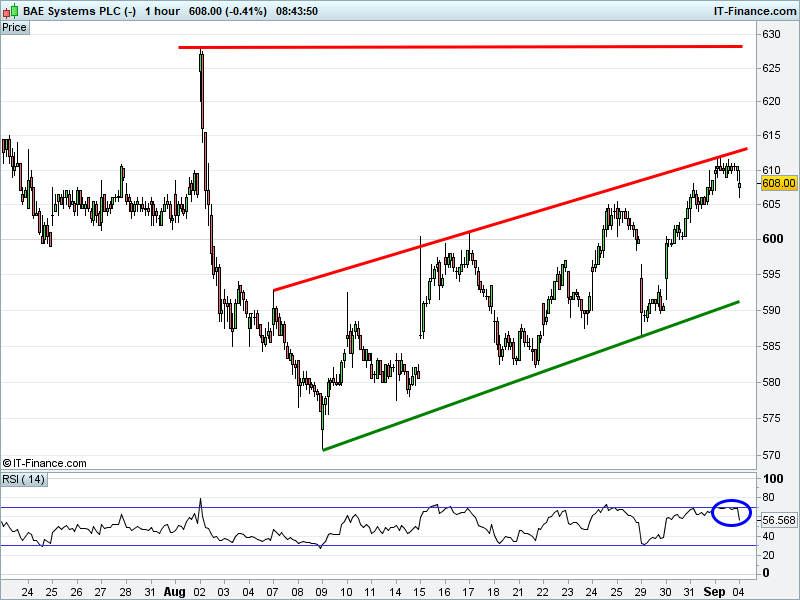Click the BAE Systems PLC (-) title

(x=79, y=11)
